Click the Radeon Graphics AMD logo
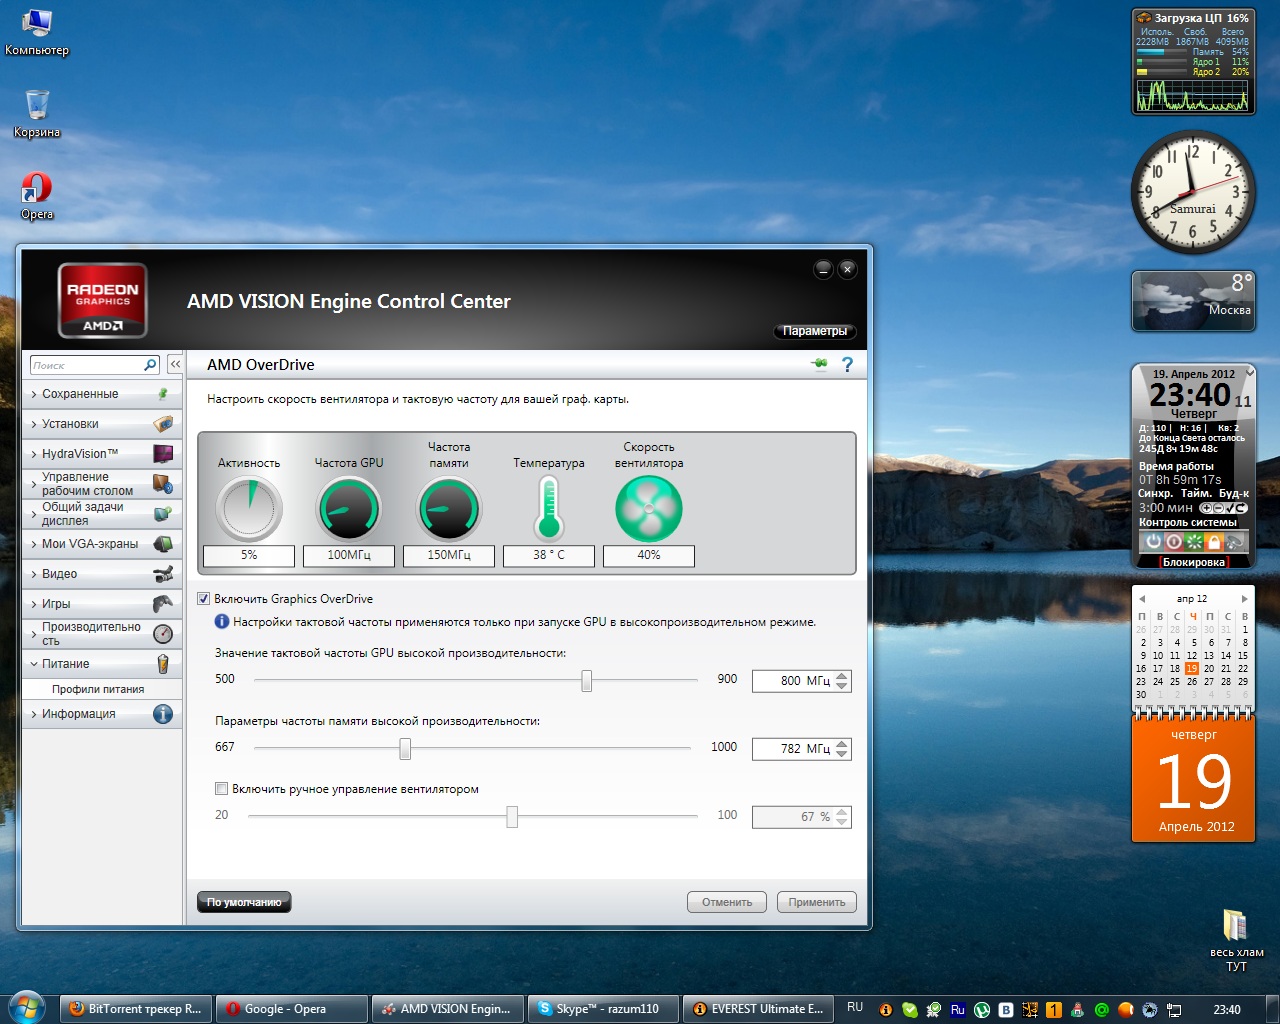This screenshot has width=1280, height=1024. pyautogui.click(x=103, y=300)
